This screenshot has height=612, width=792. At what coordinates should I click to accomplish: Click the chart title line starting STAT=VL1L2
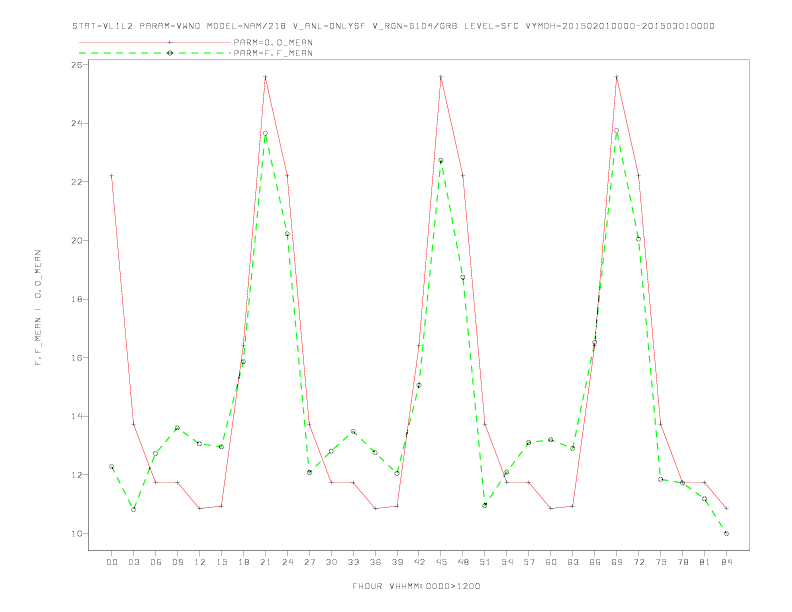pos(393,26)
